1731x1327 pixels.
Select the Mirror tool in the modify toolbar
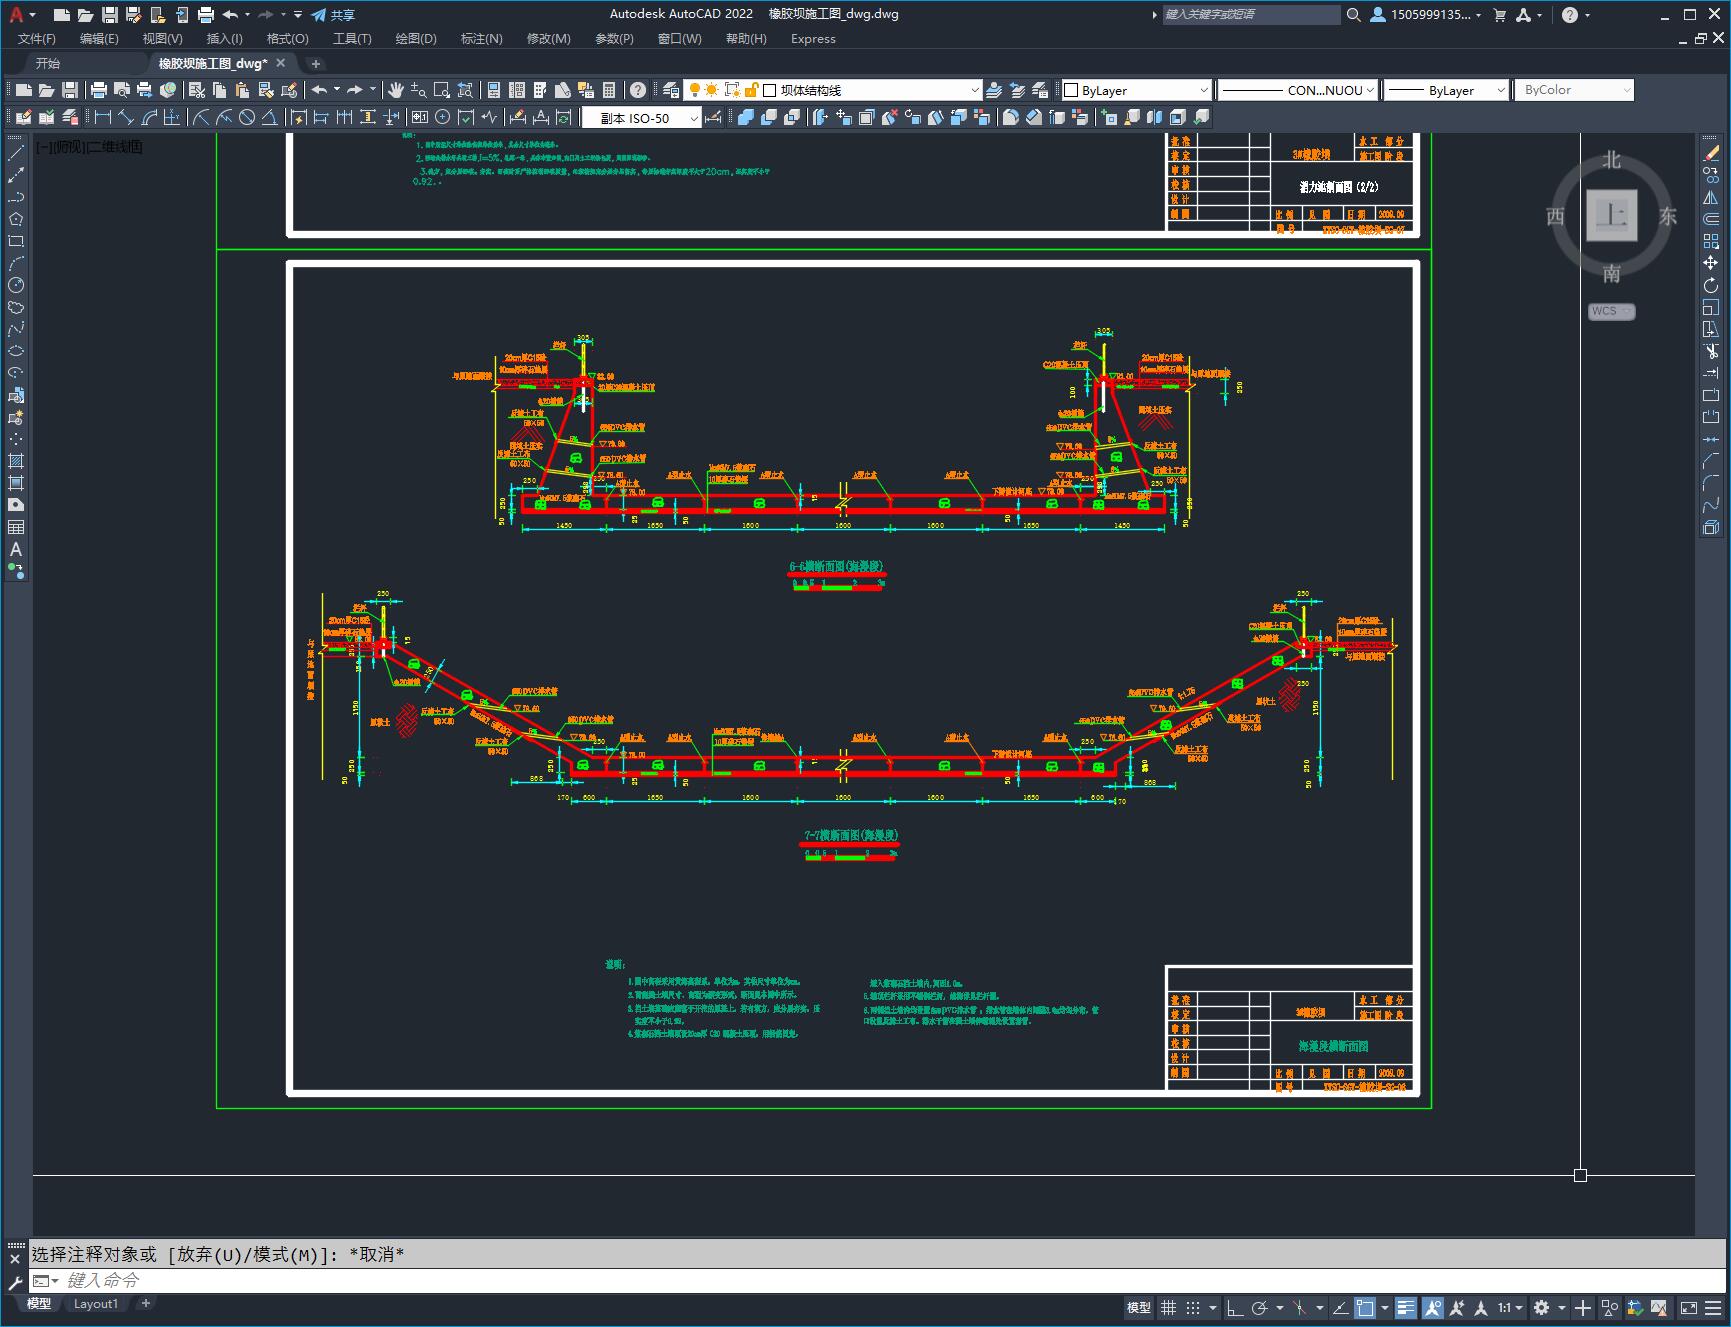coord(1711,197)
